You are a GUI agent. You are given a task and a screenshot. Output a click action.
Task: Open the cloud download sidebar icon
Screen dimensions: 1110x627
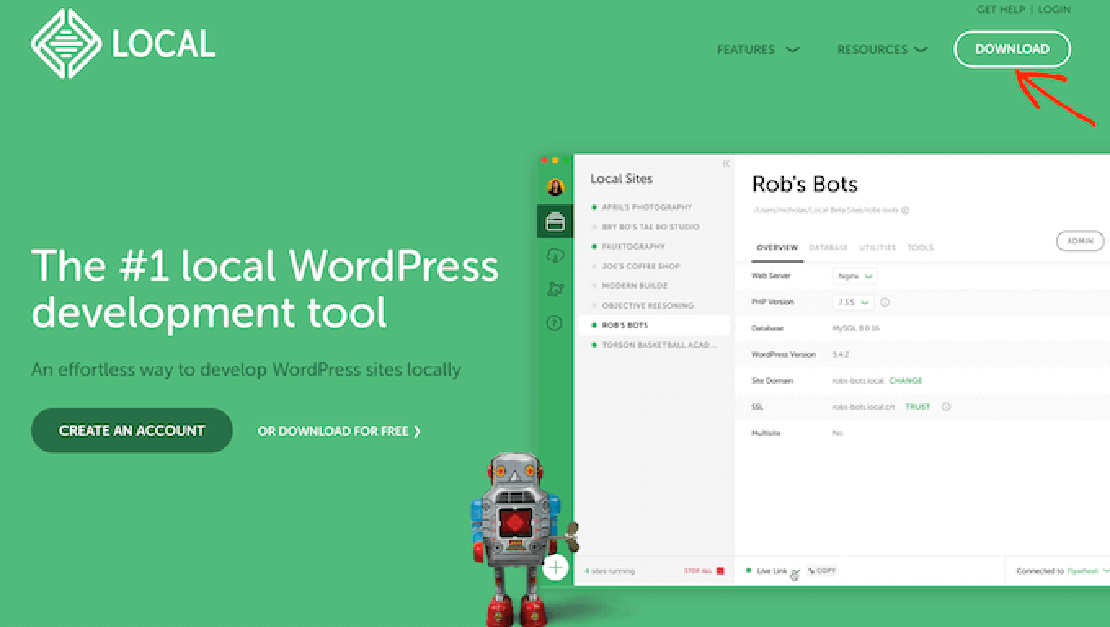click(x=555, y=256)
